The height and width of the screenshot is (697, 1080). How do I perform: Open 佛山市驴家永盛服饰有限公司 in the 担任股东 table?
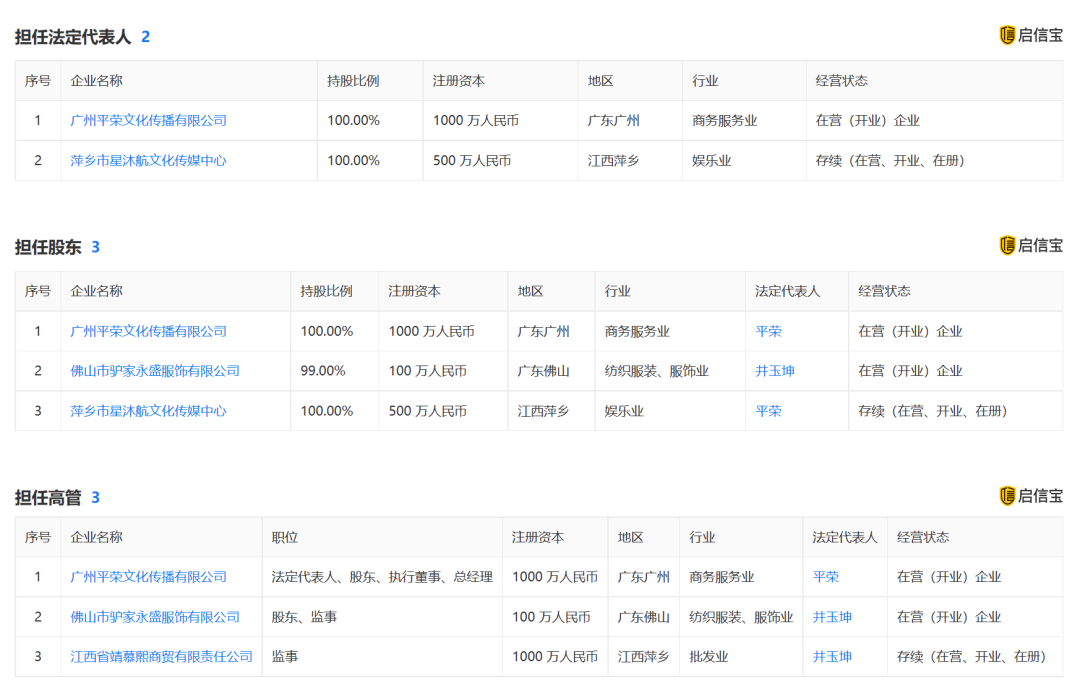coord(155,371)
